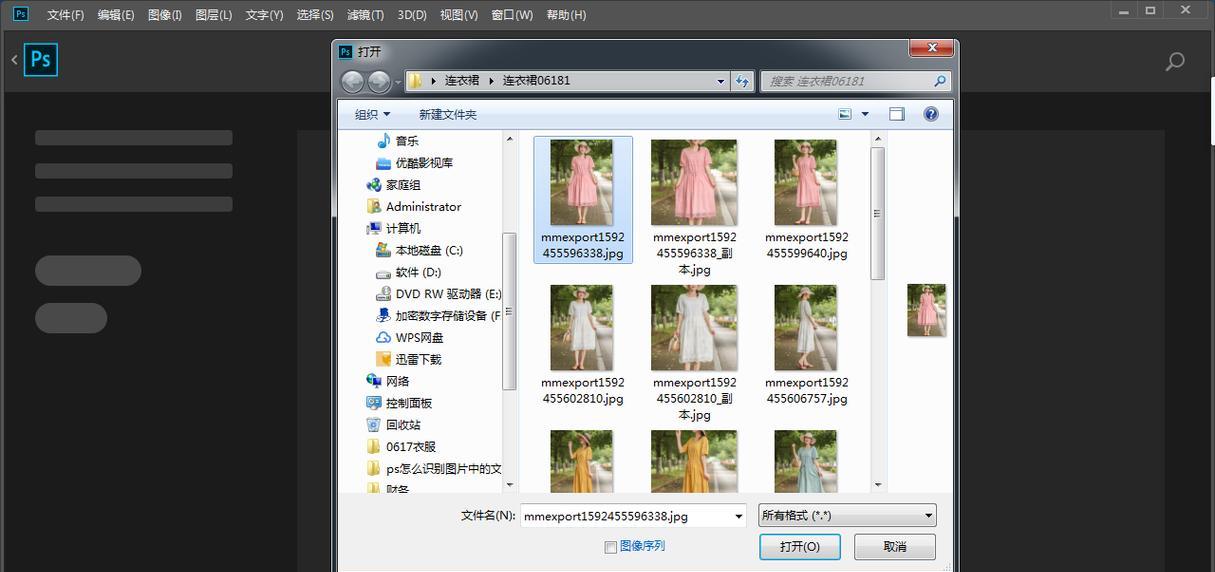Image resolution: width=1215 pixels, height=572 pixels.
Task: Click the Photoshop Ps home logo
Action: coord(41,59)
